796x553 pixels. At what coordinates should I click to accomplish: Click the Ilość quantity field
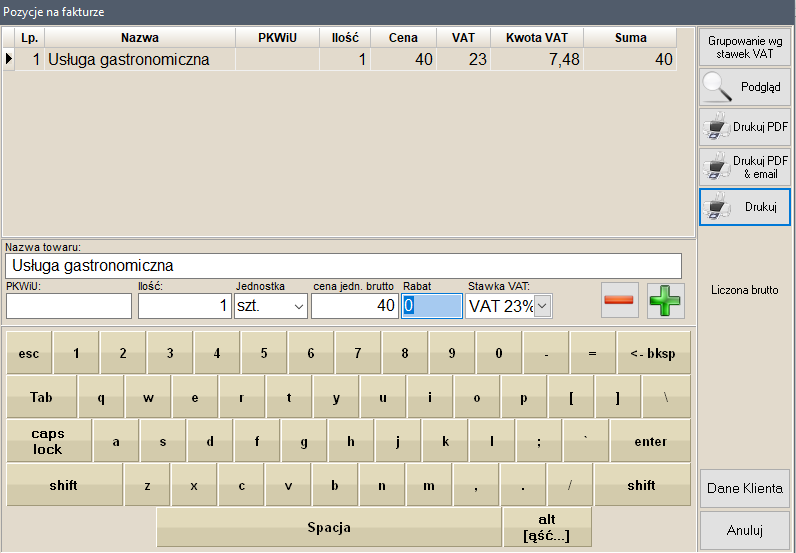coord(185,306)
